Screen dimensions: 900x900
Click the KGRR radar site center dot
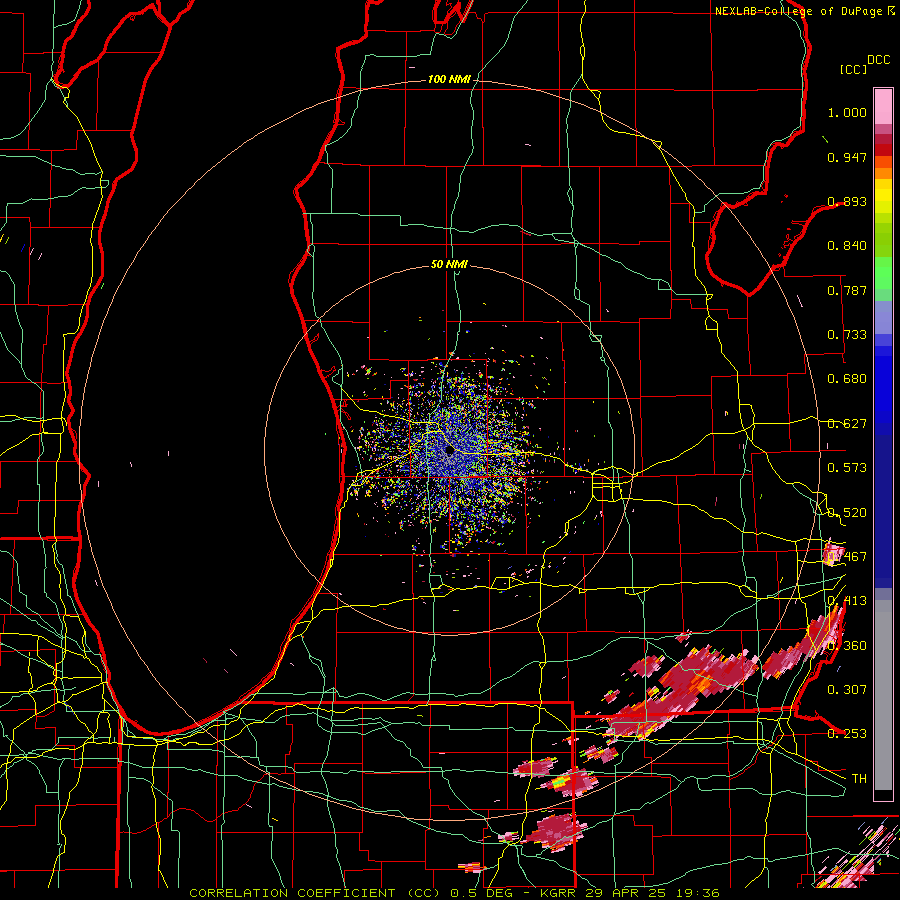tap(449, 451)
